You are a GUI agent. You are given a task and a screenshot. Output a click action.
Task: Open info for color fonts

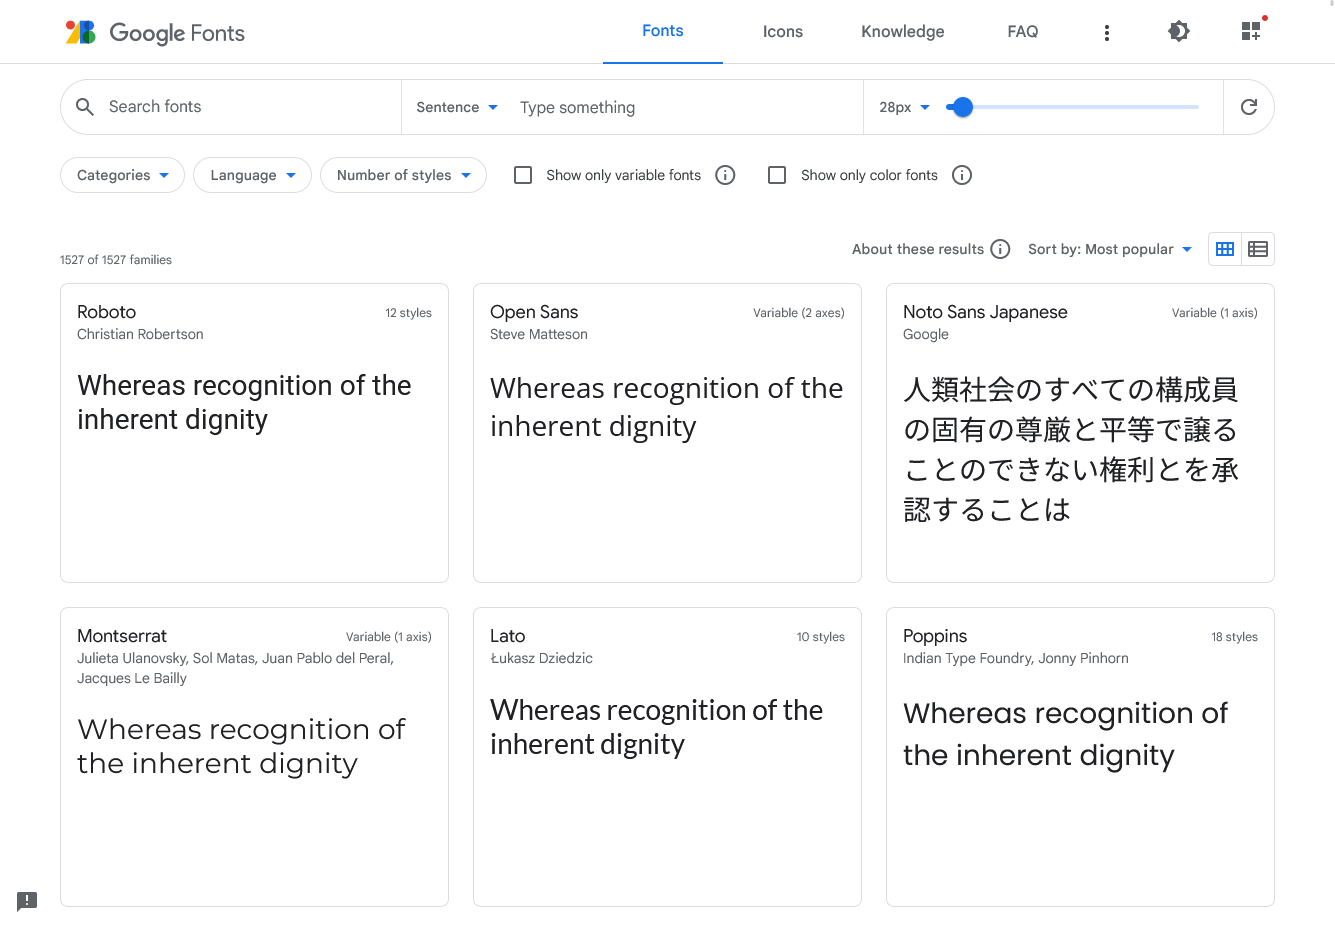962,175
